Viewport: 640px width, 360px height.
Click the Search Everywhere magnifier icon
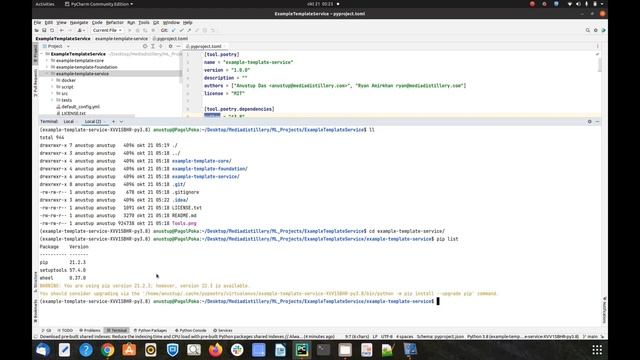click(588, 30)
